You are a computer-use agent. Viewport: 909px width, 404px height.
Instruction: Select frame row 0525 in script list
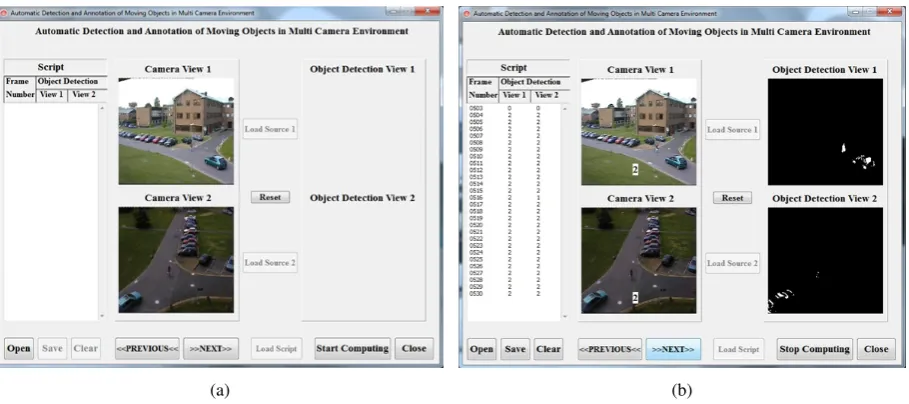(x=513, y=259)
